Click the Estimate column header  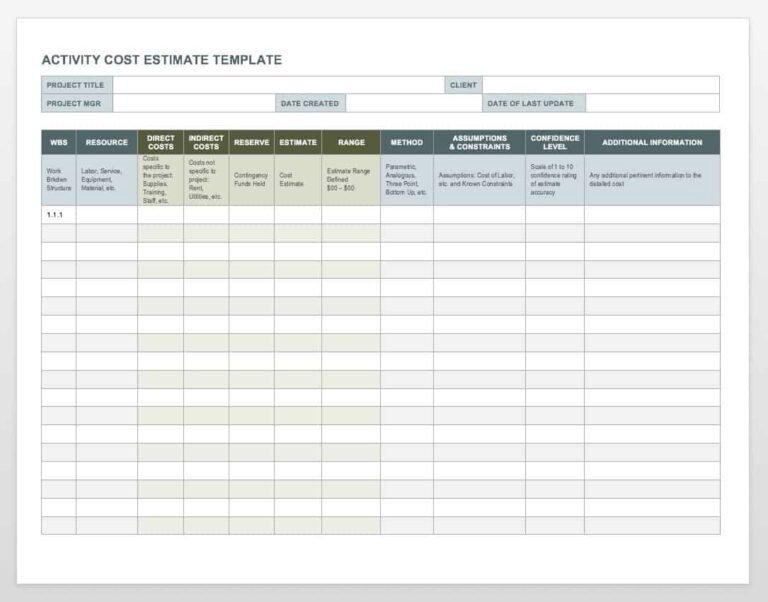point(298,142)
